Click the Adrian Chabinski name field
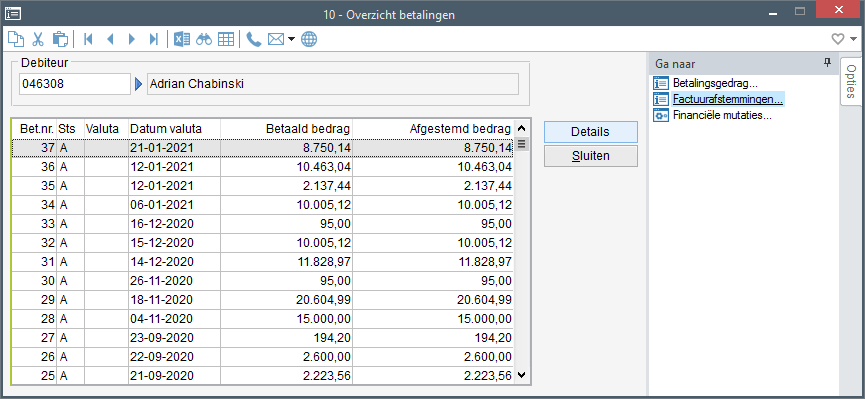Screen dimensions: 865x399 click(x=333, y=84)
